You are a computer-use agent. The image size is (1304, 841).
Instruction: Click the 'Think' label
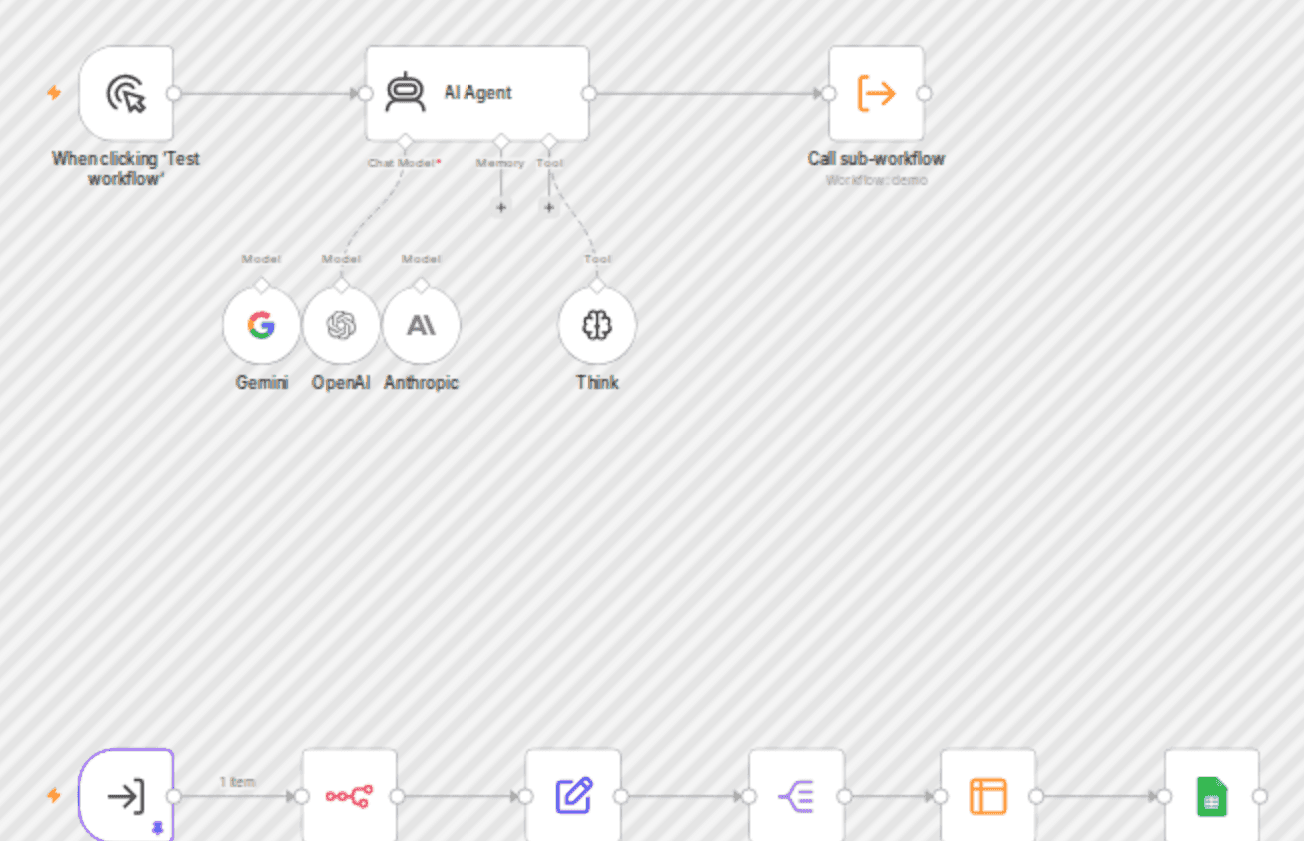click(x=597, y=382)
